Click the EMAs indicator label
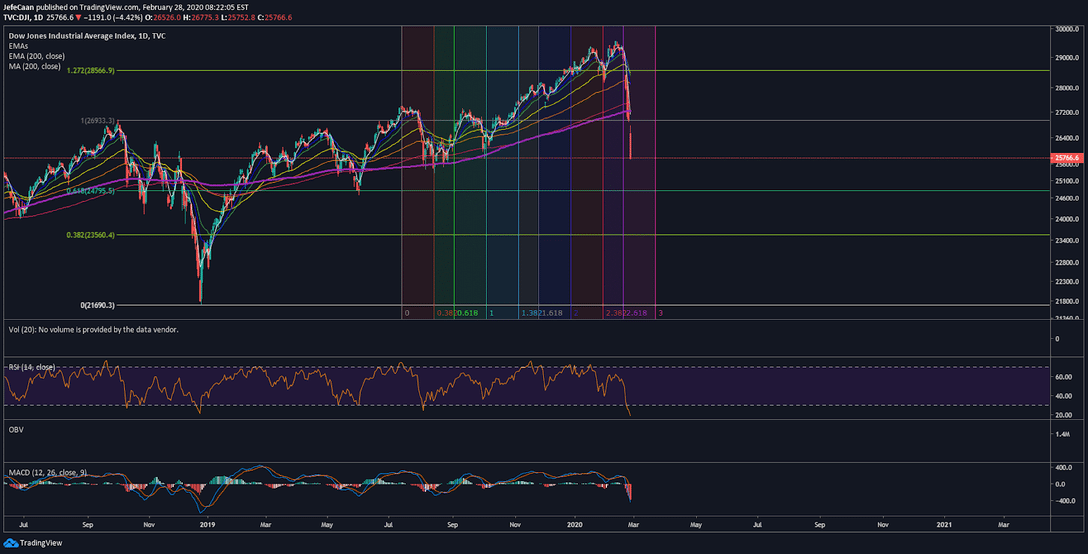 18,46
